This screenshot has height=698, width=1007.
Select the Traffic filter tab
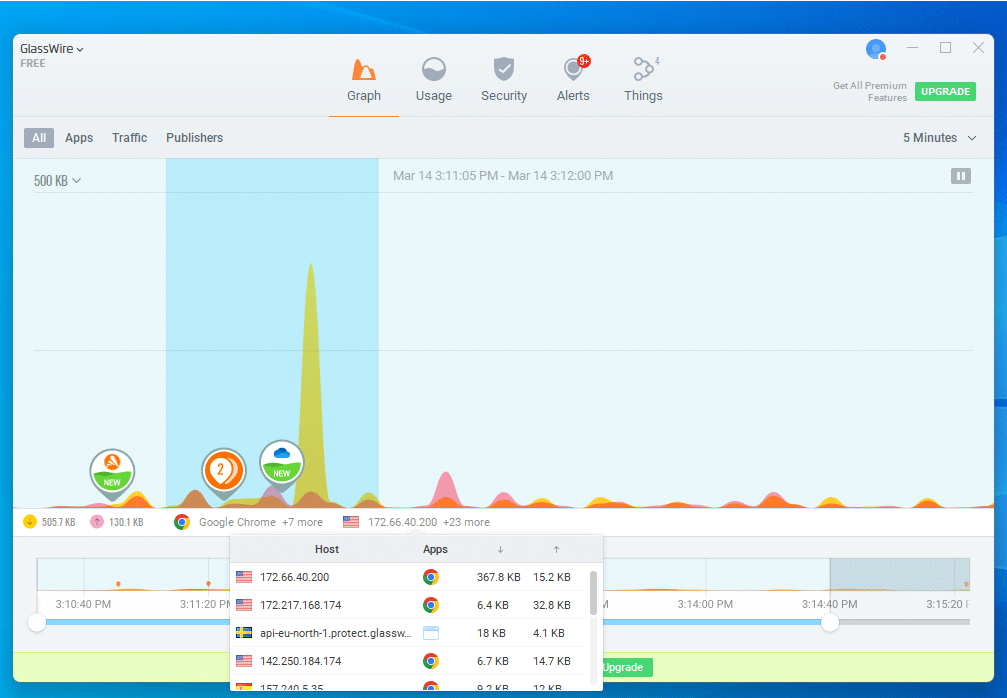click(129, 138)
